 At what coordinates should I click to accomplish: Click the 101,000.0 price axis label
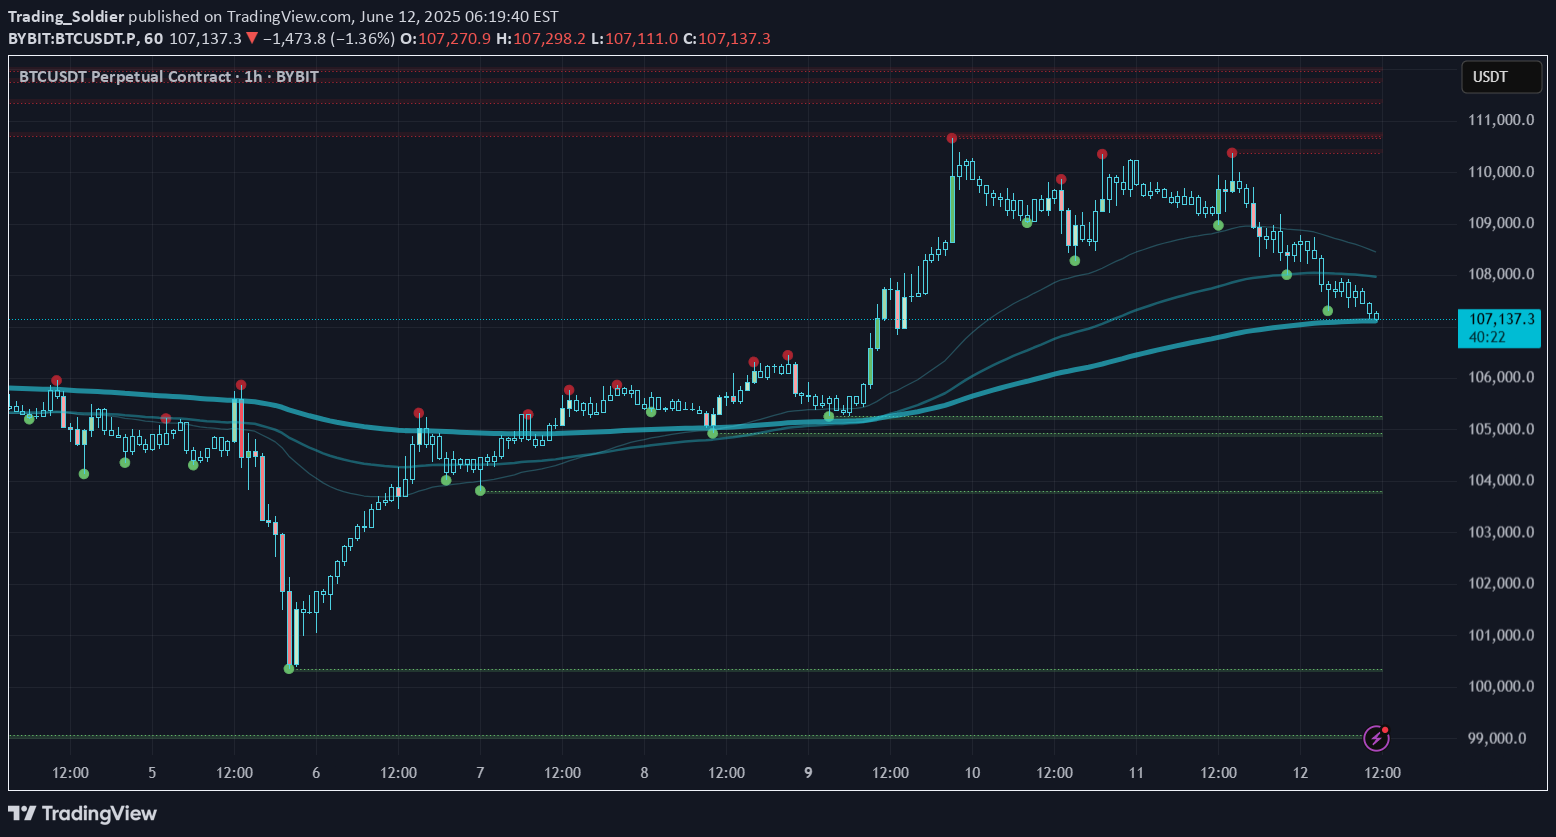1502,635
